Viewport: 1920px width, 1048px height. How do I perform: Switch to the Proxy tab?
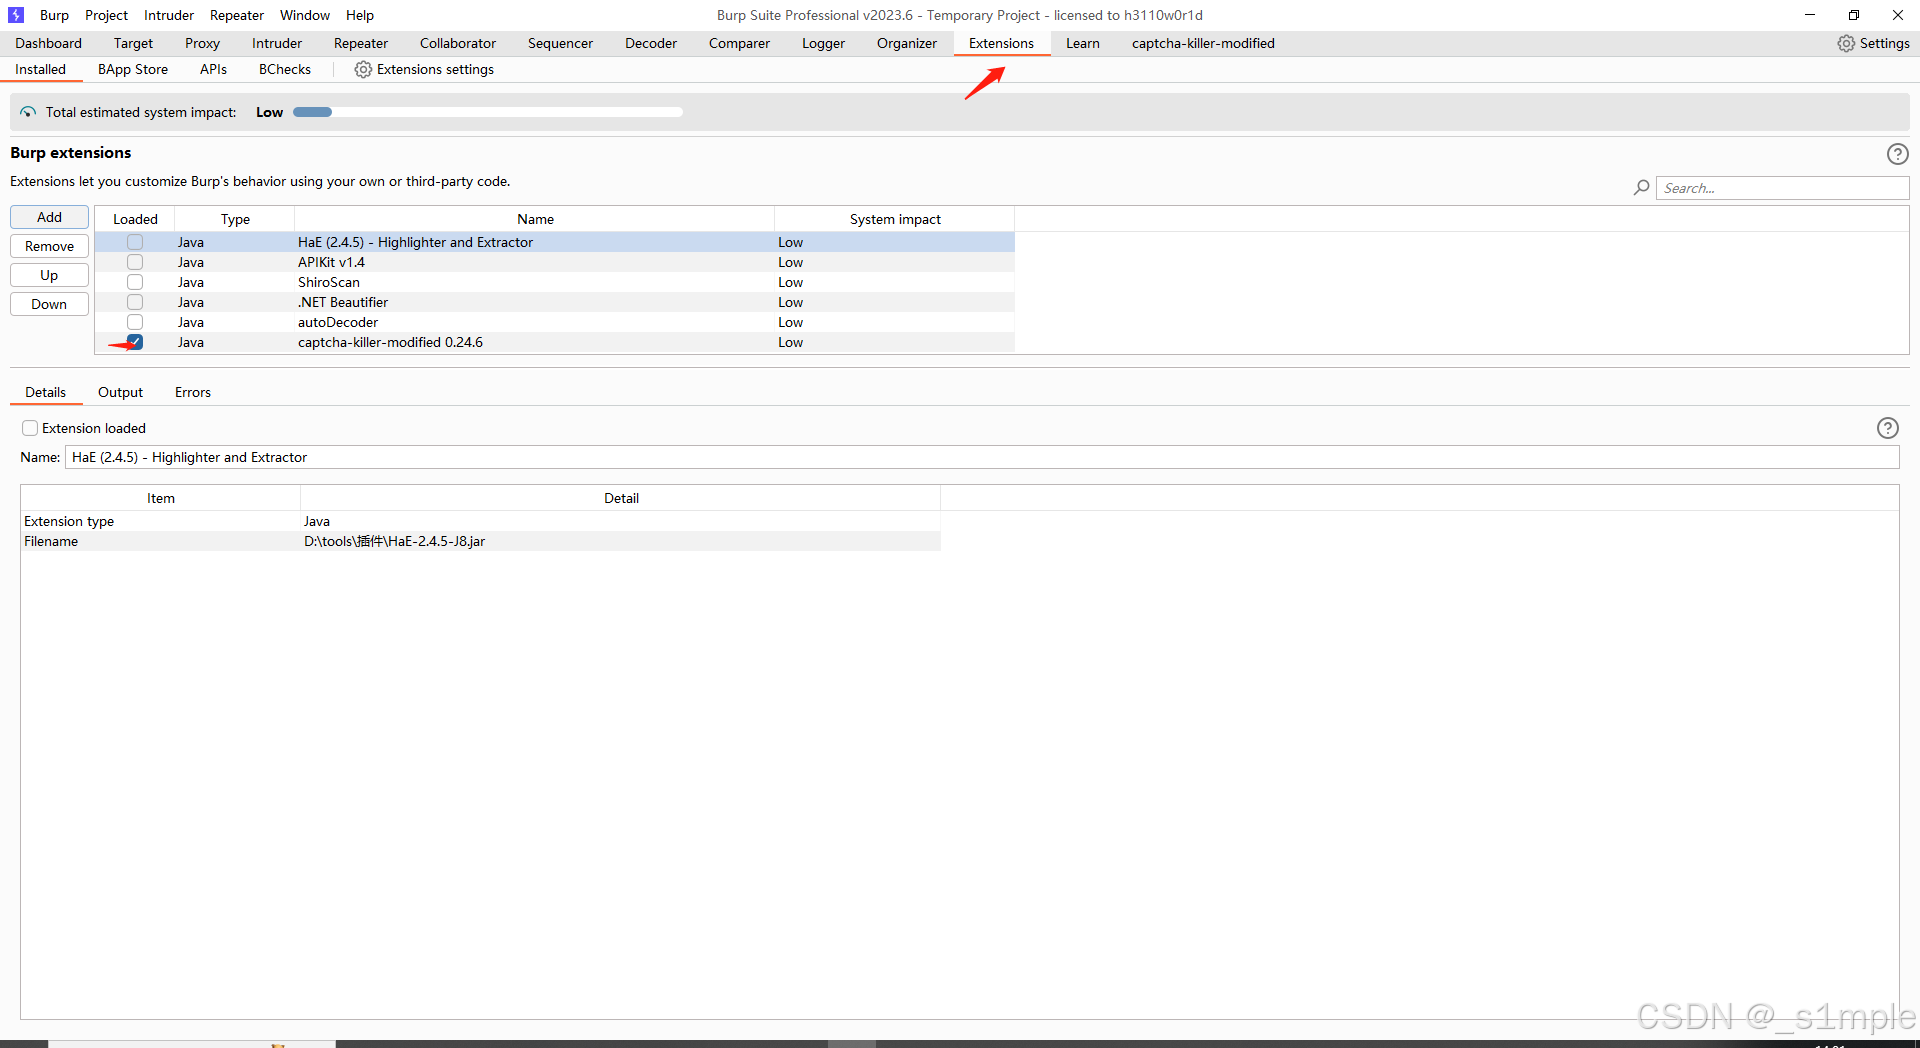click(x=202, y=43)
